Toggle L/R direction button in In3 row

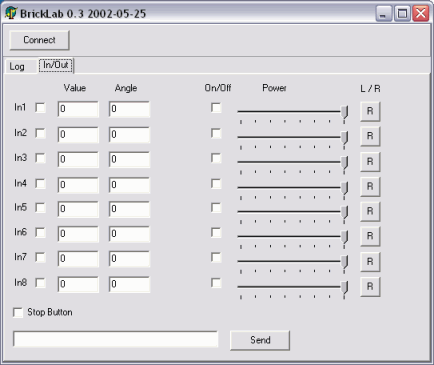(x=370, y=162)
